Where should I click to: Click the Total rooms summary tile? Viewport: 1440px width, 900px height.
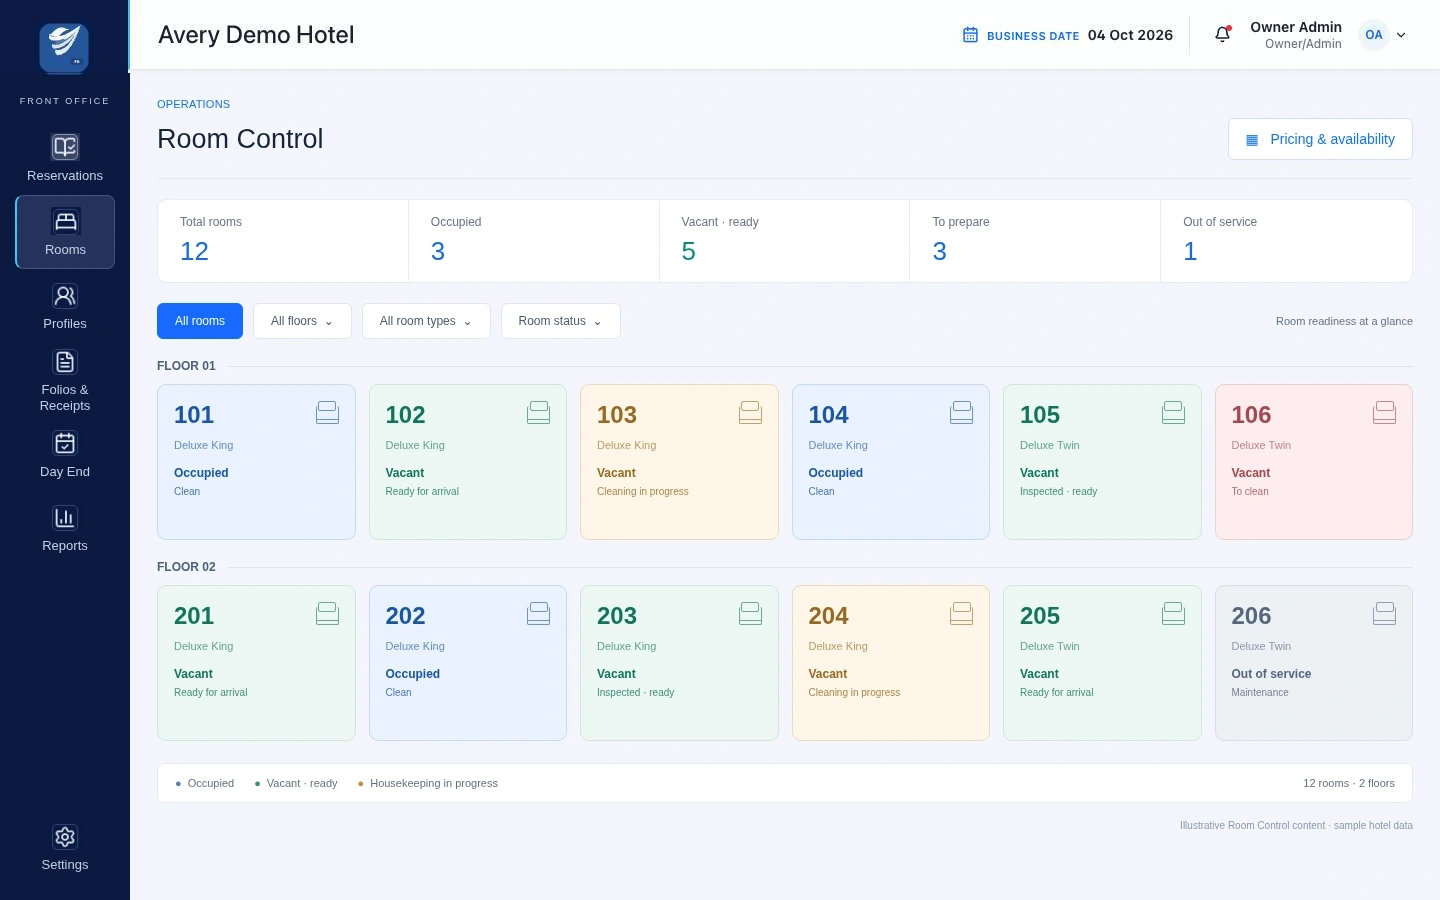click(x=283, y=241)
